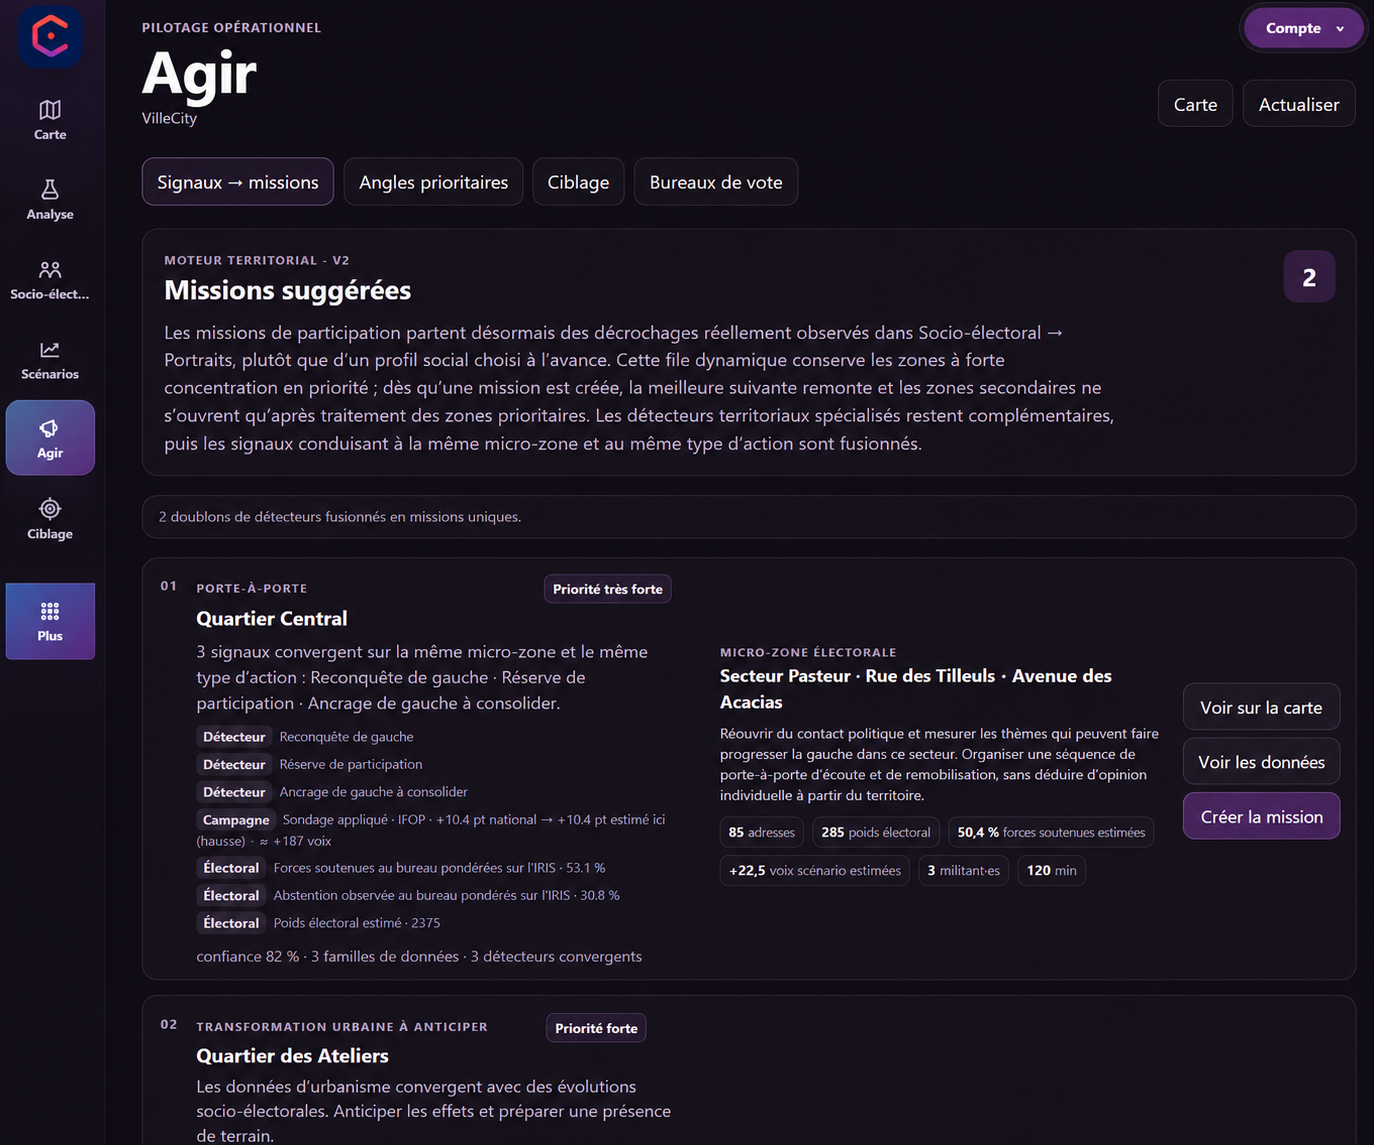Click the Priorité très forte badge
This screenshot has width=1374, height=1145.
click(x=608, y=589)
